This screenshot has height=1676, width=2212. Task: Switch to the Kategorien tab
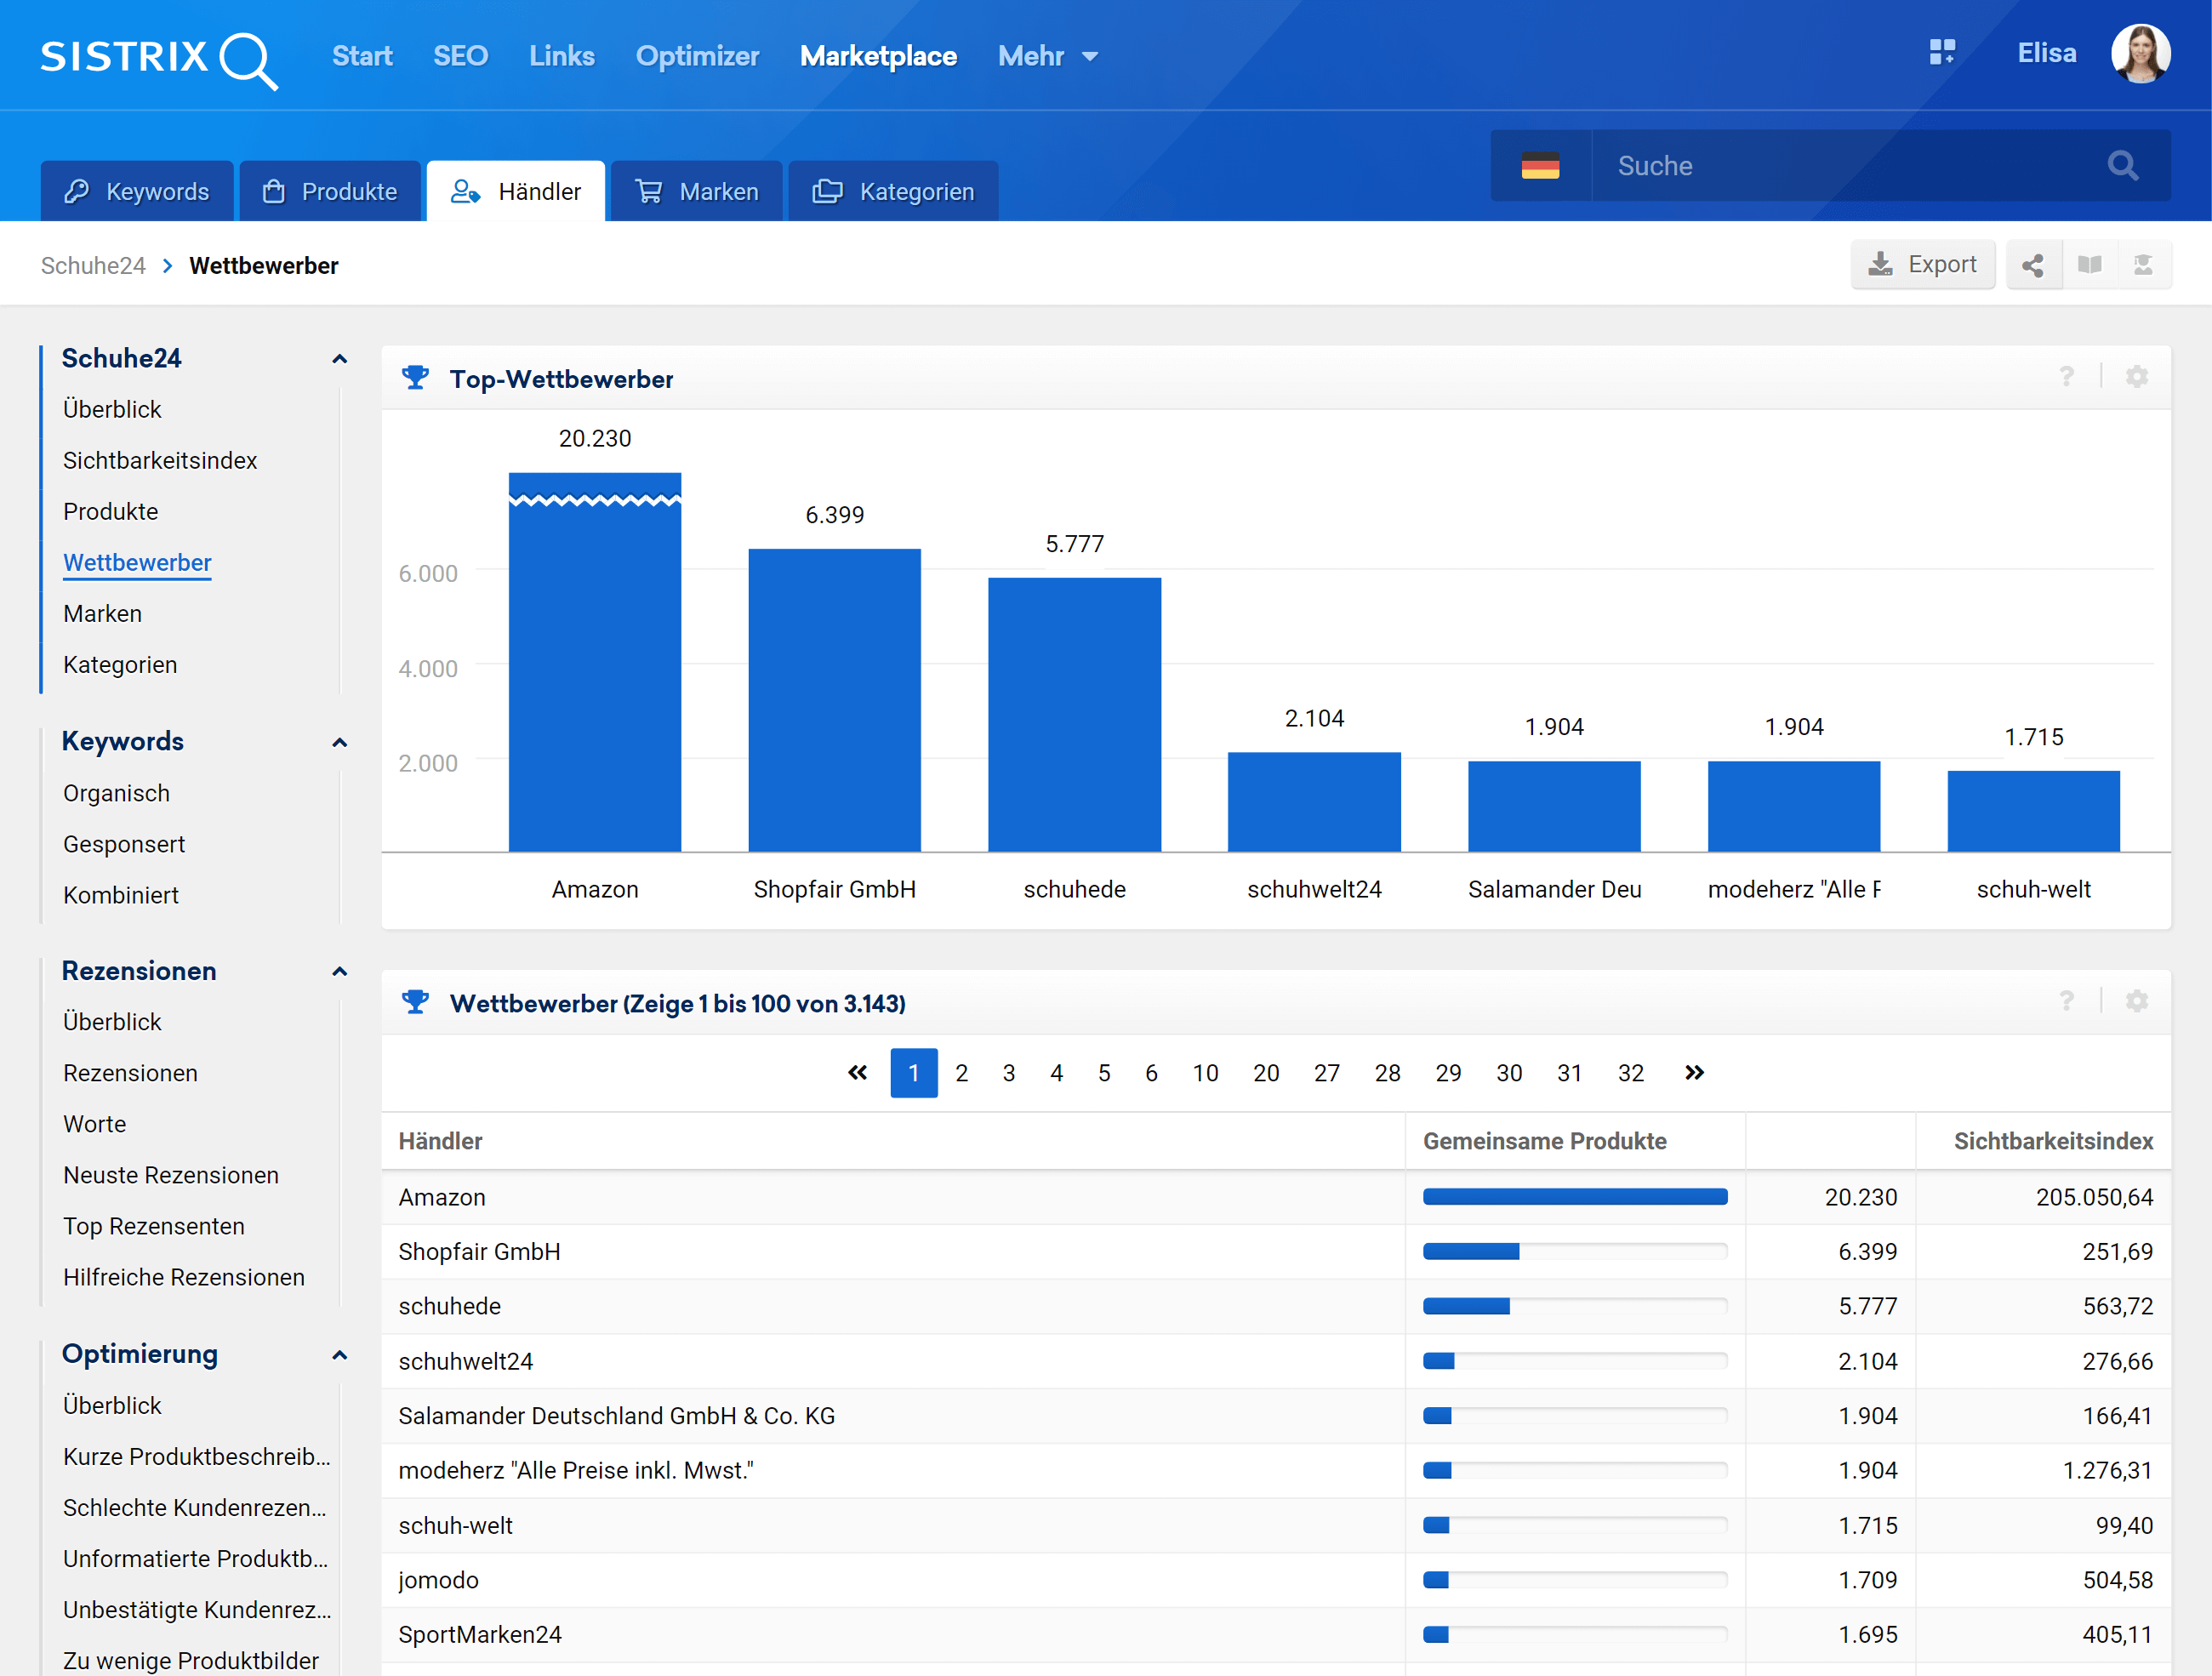pos(893,191)
